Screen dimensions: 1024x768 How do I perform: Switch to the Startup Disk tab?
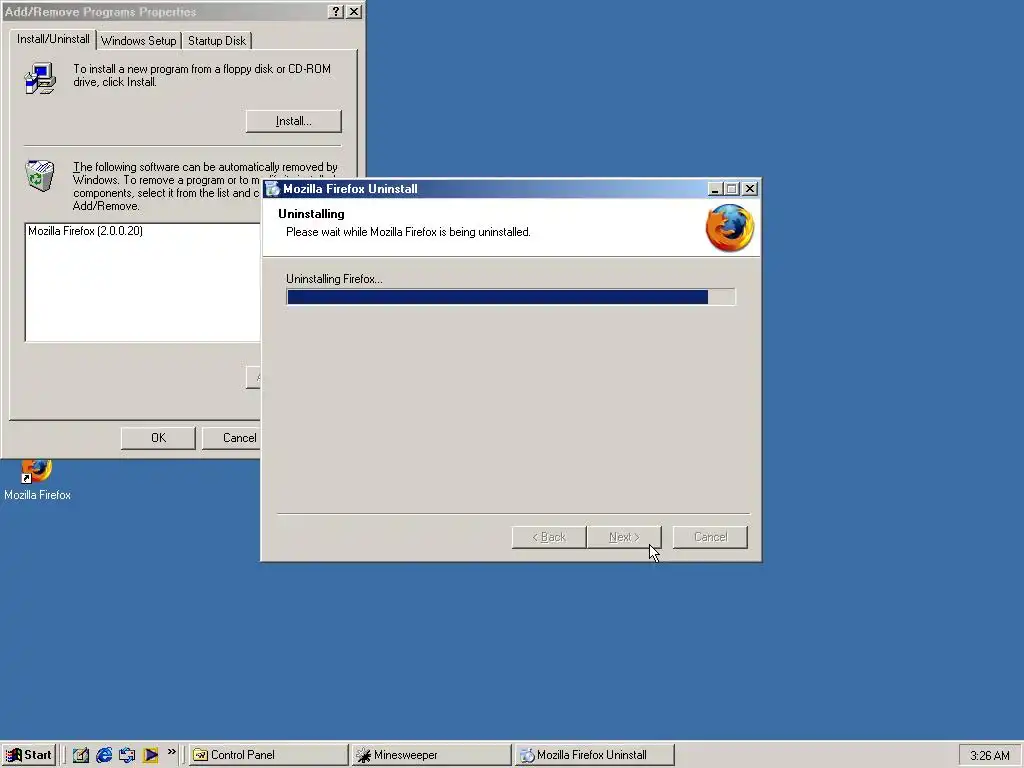[217, 40]
